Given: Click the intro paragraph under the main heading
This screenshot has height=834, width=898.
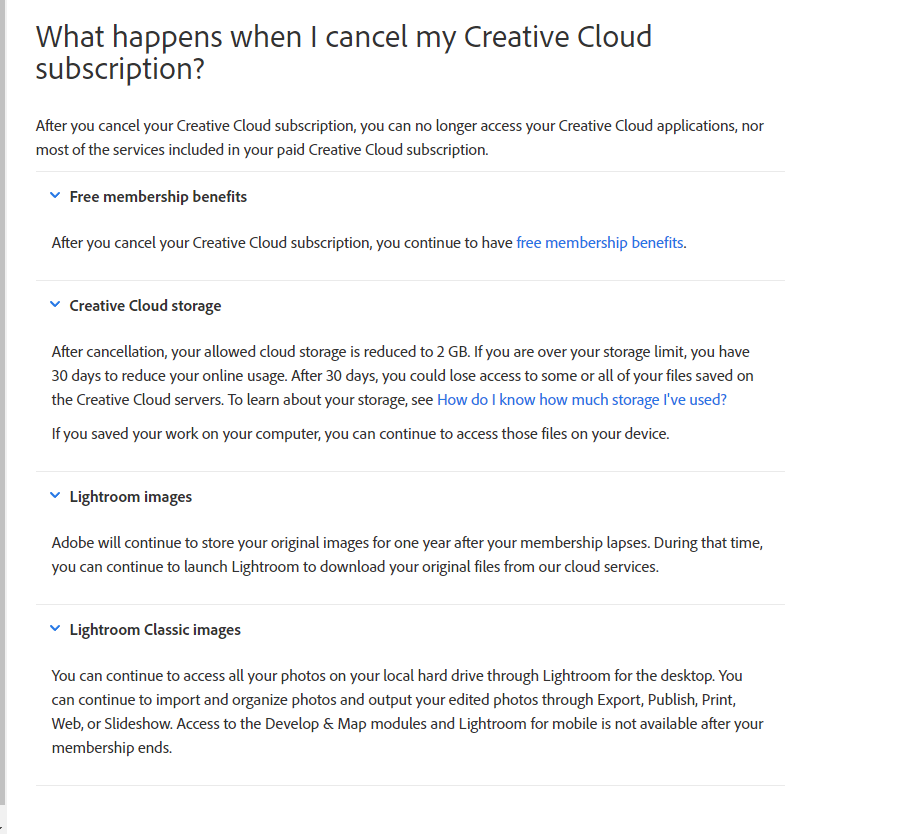Looking at the screenshot, I should (x=400, y=138).
